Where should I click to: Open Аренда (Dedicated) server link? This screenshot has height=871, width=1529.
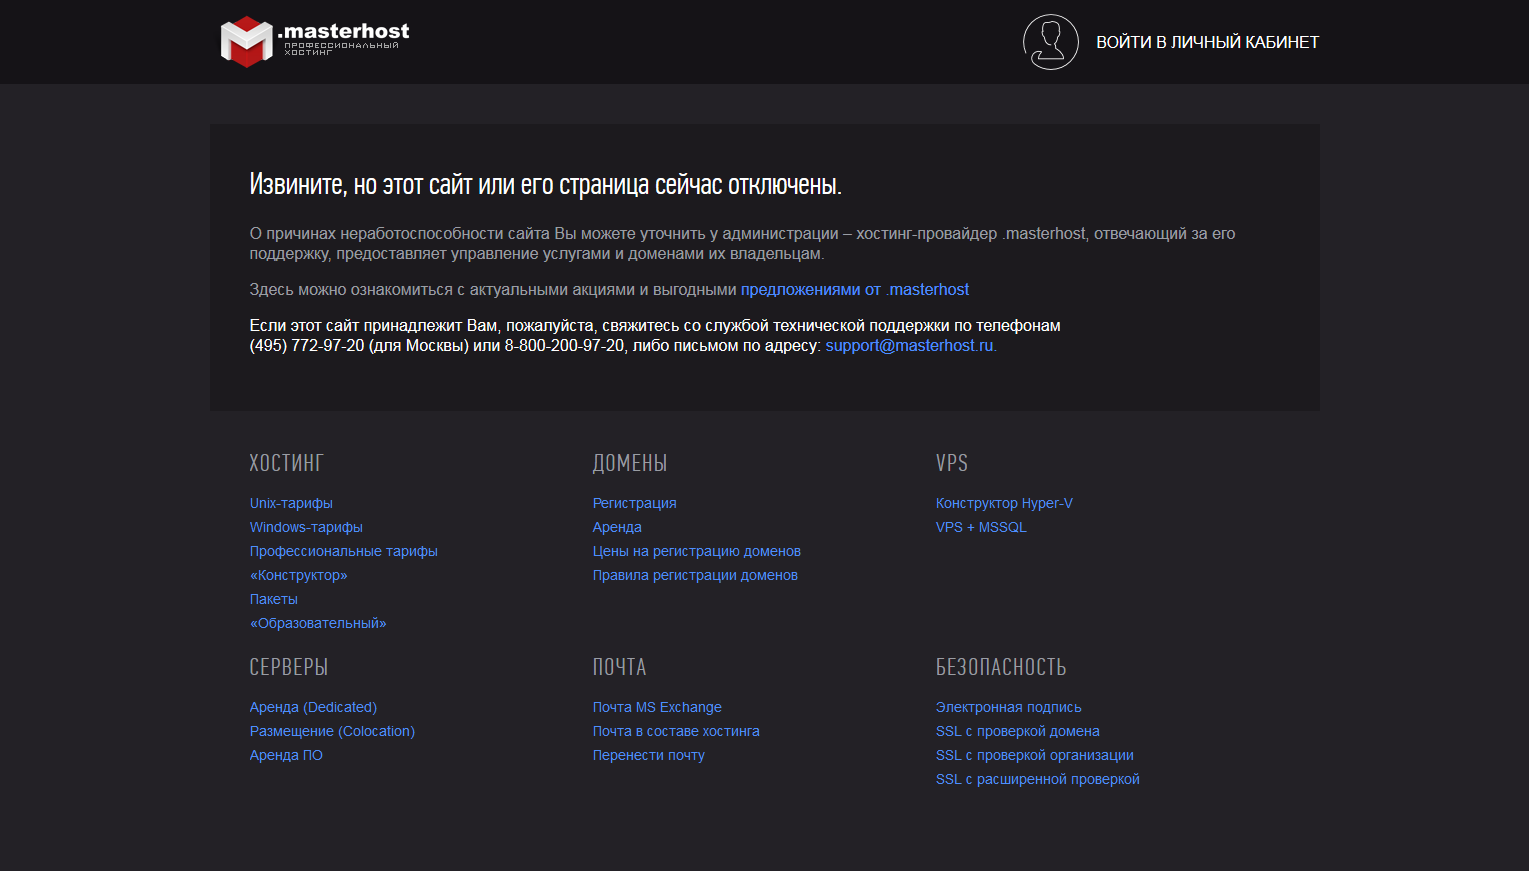pos(313,707)
